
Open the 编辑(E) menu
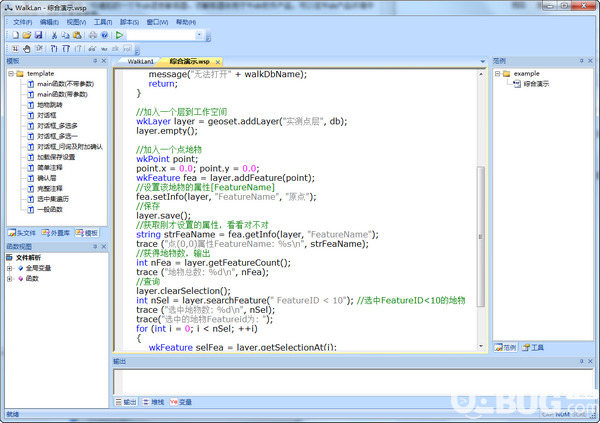[x=49, y=22]
